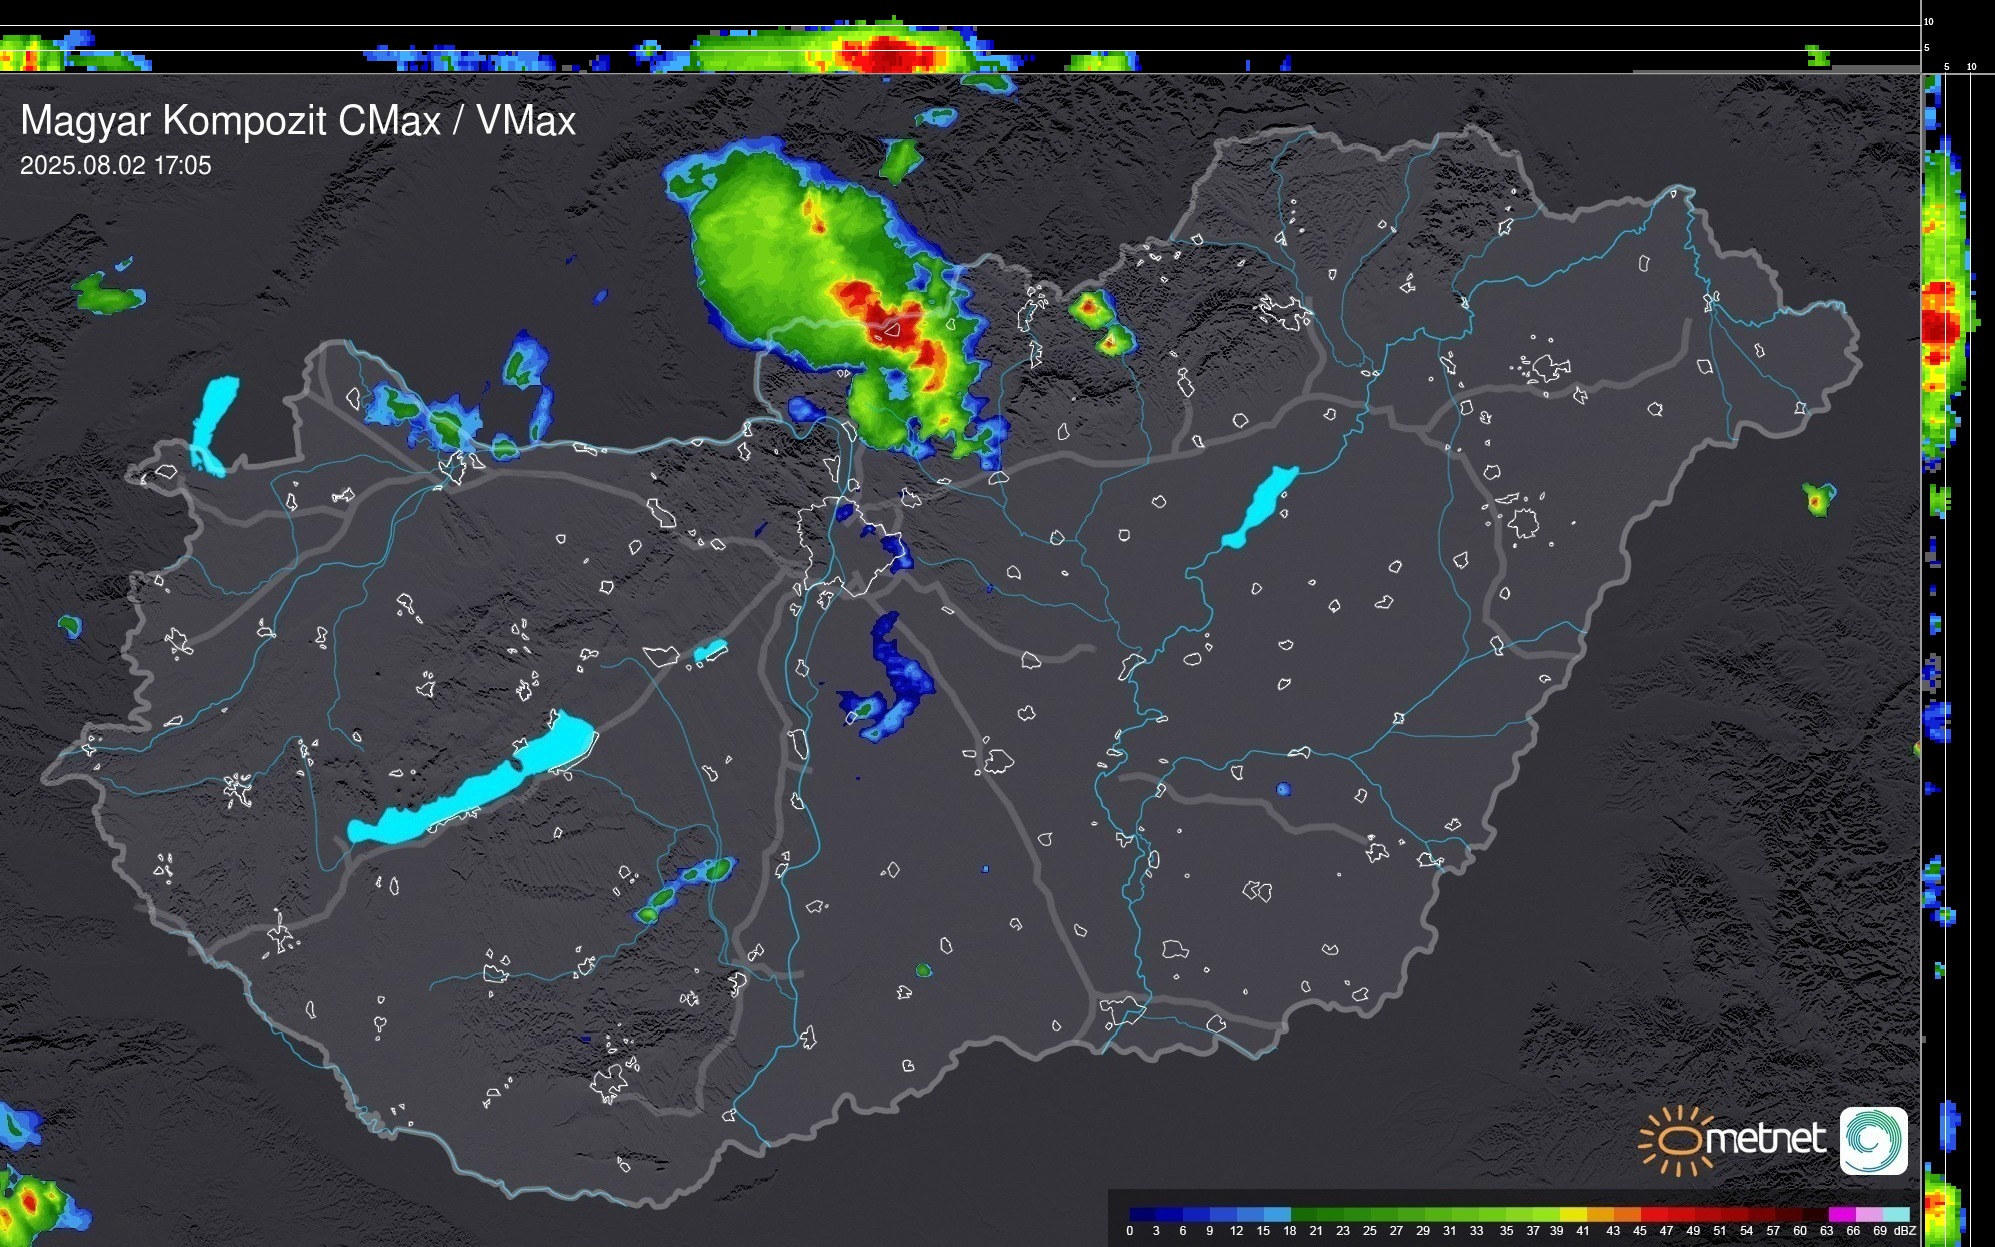Image resolution: width=1995 pixels, height=1247 pixels.
Task: Click the first dark green 18 dBZ swatch
Action: 1304,1214
